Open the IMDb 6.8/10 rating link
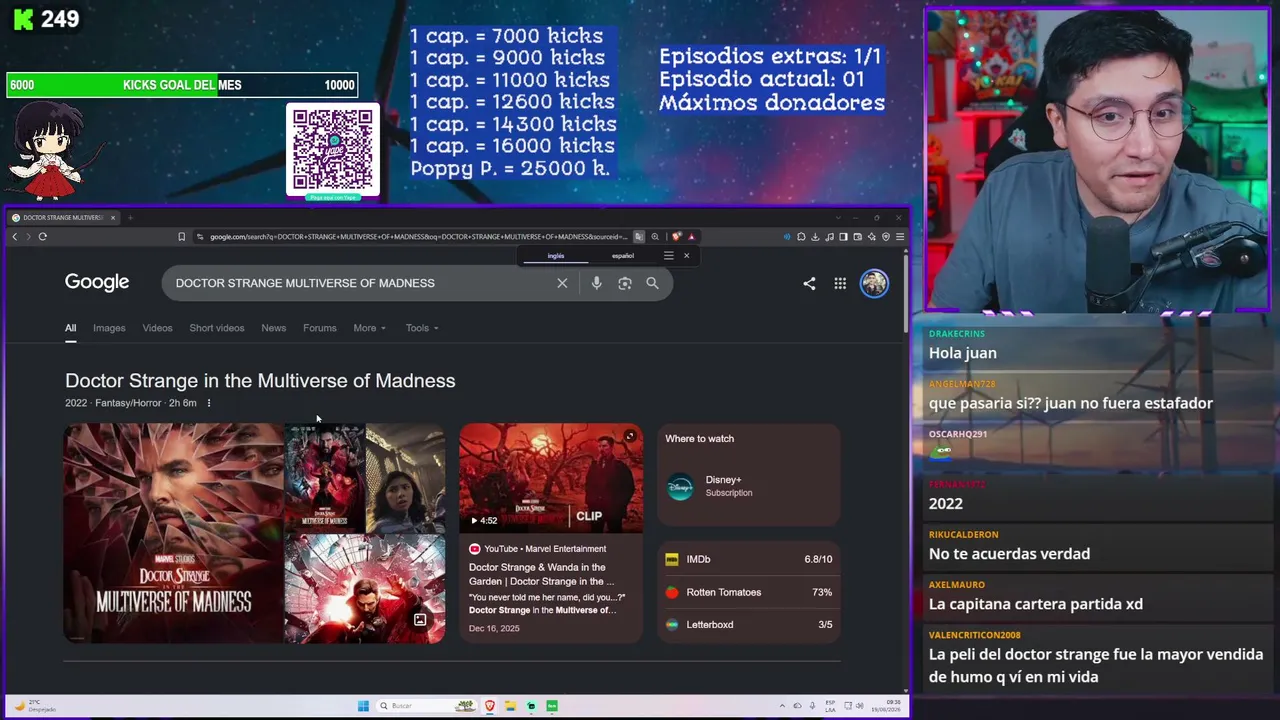This screenshot has height=720, width=1280. [x=749, y=559]
